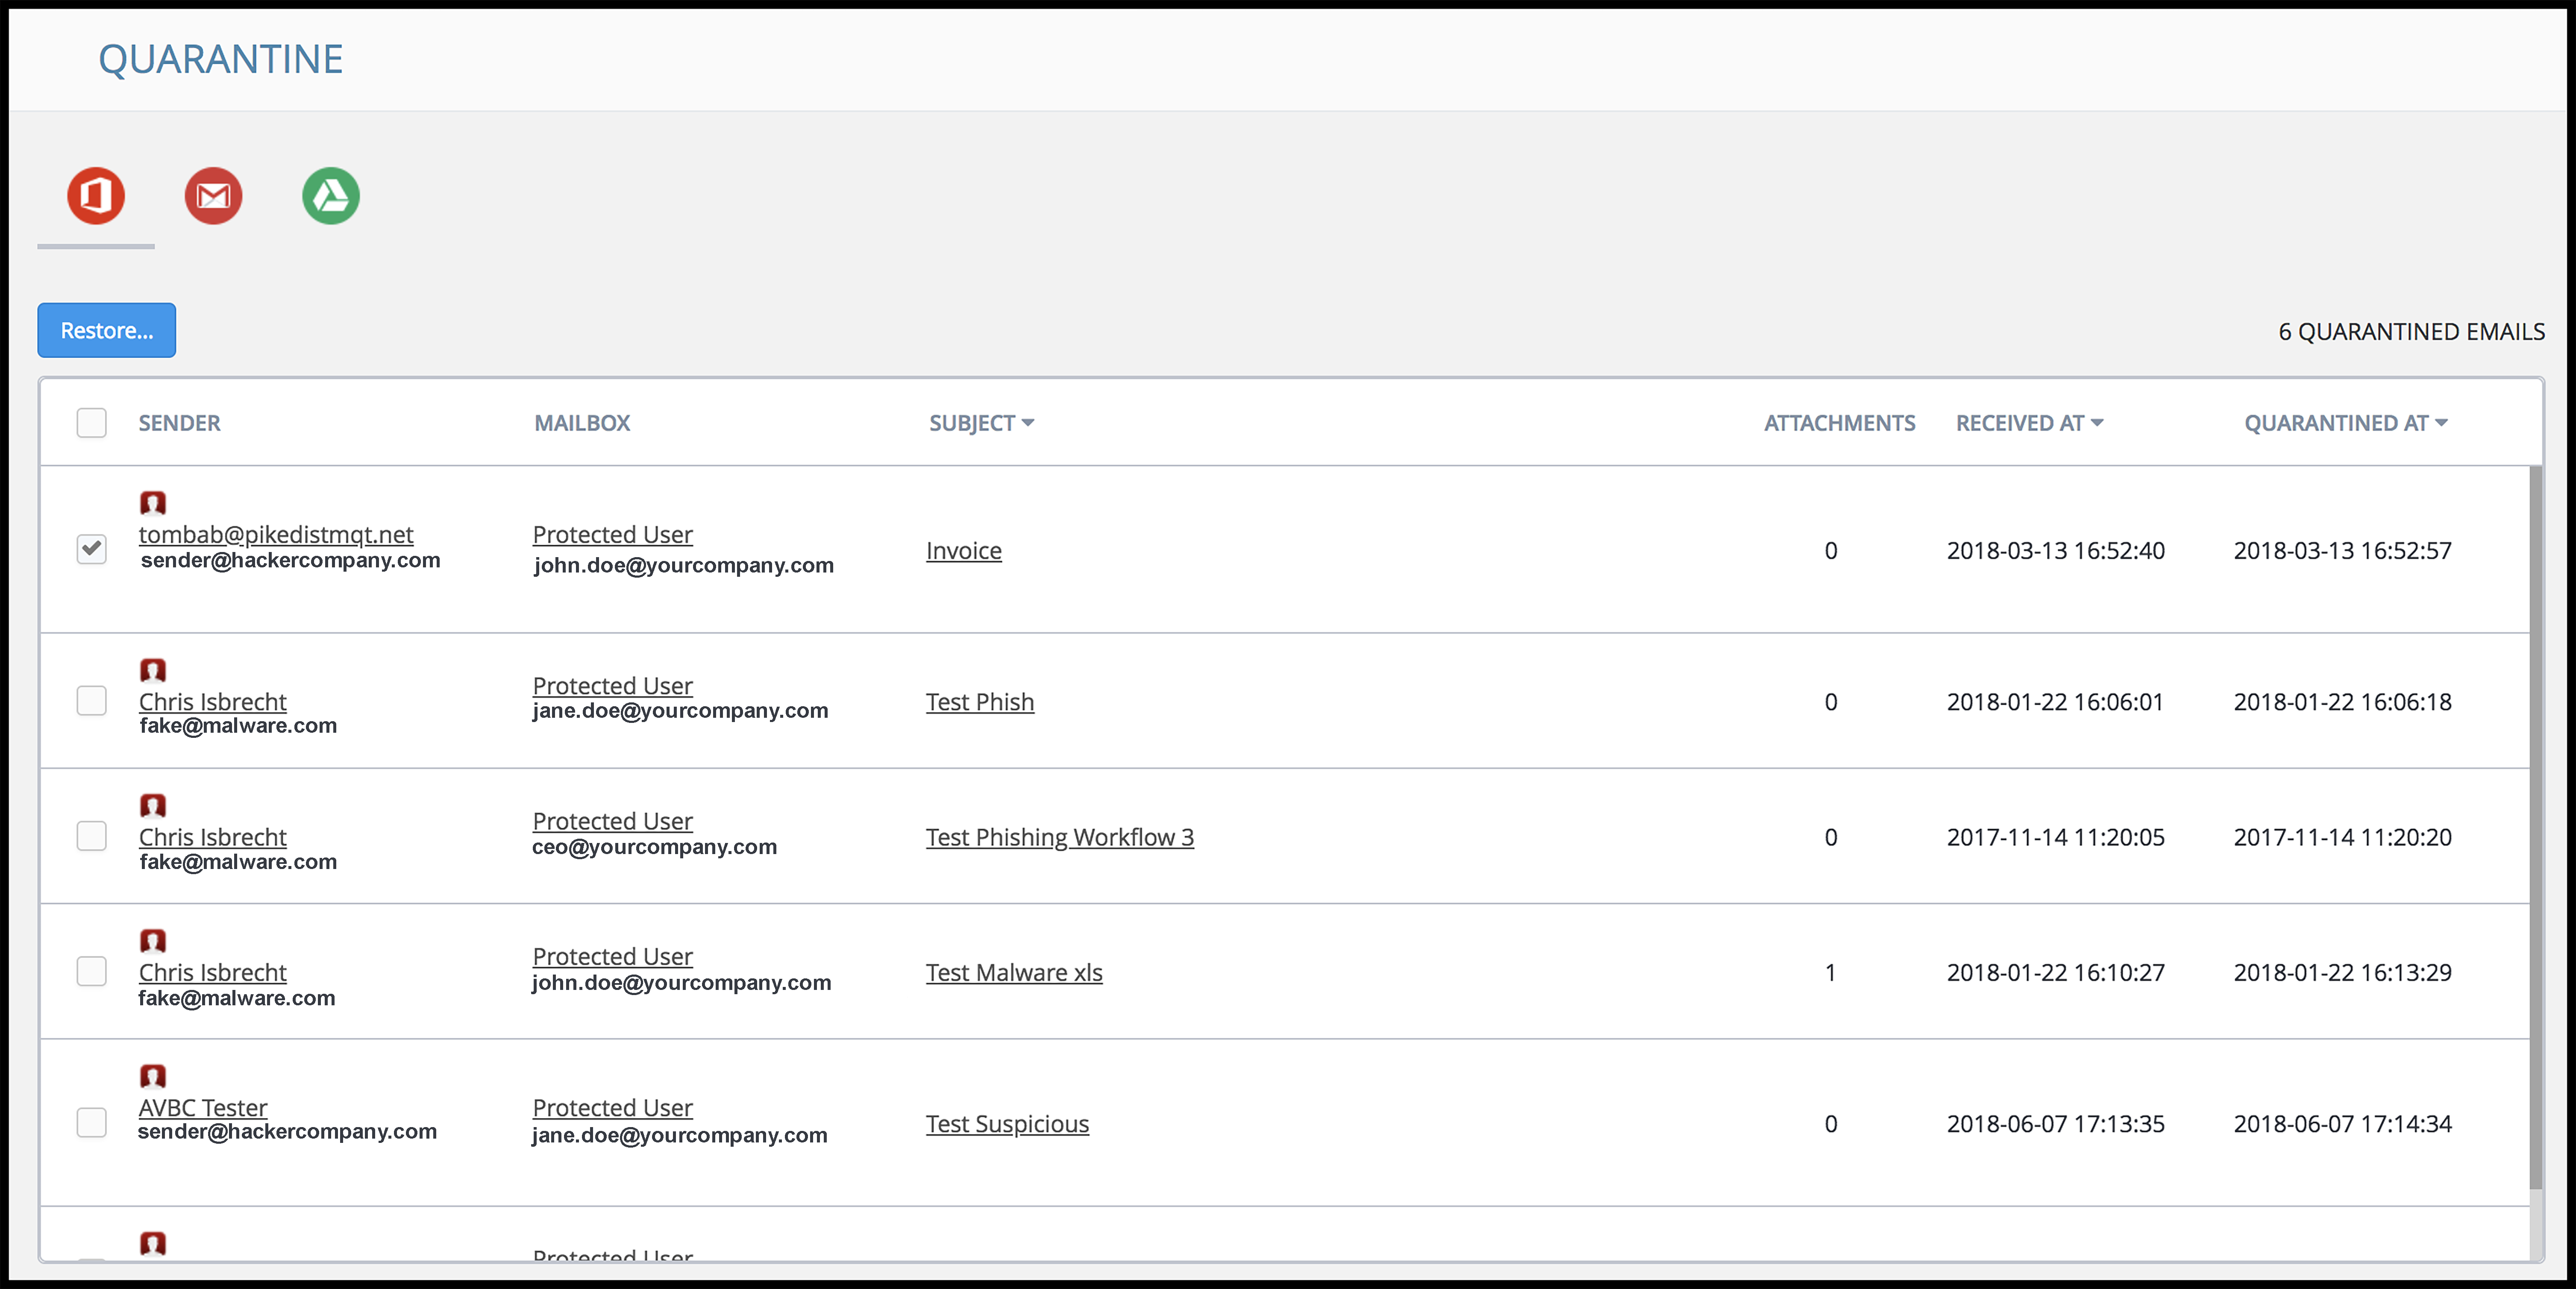Viewport: 2576px width, 1289px height.
Task: Select the Test Phishing Workflow 3 checkbox
Action: coord(92,836)
